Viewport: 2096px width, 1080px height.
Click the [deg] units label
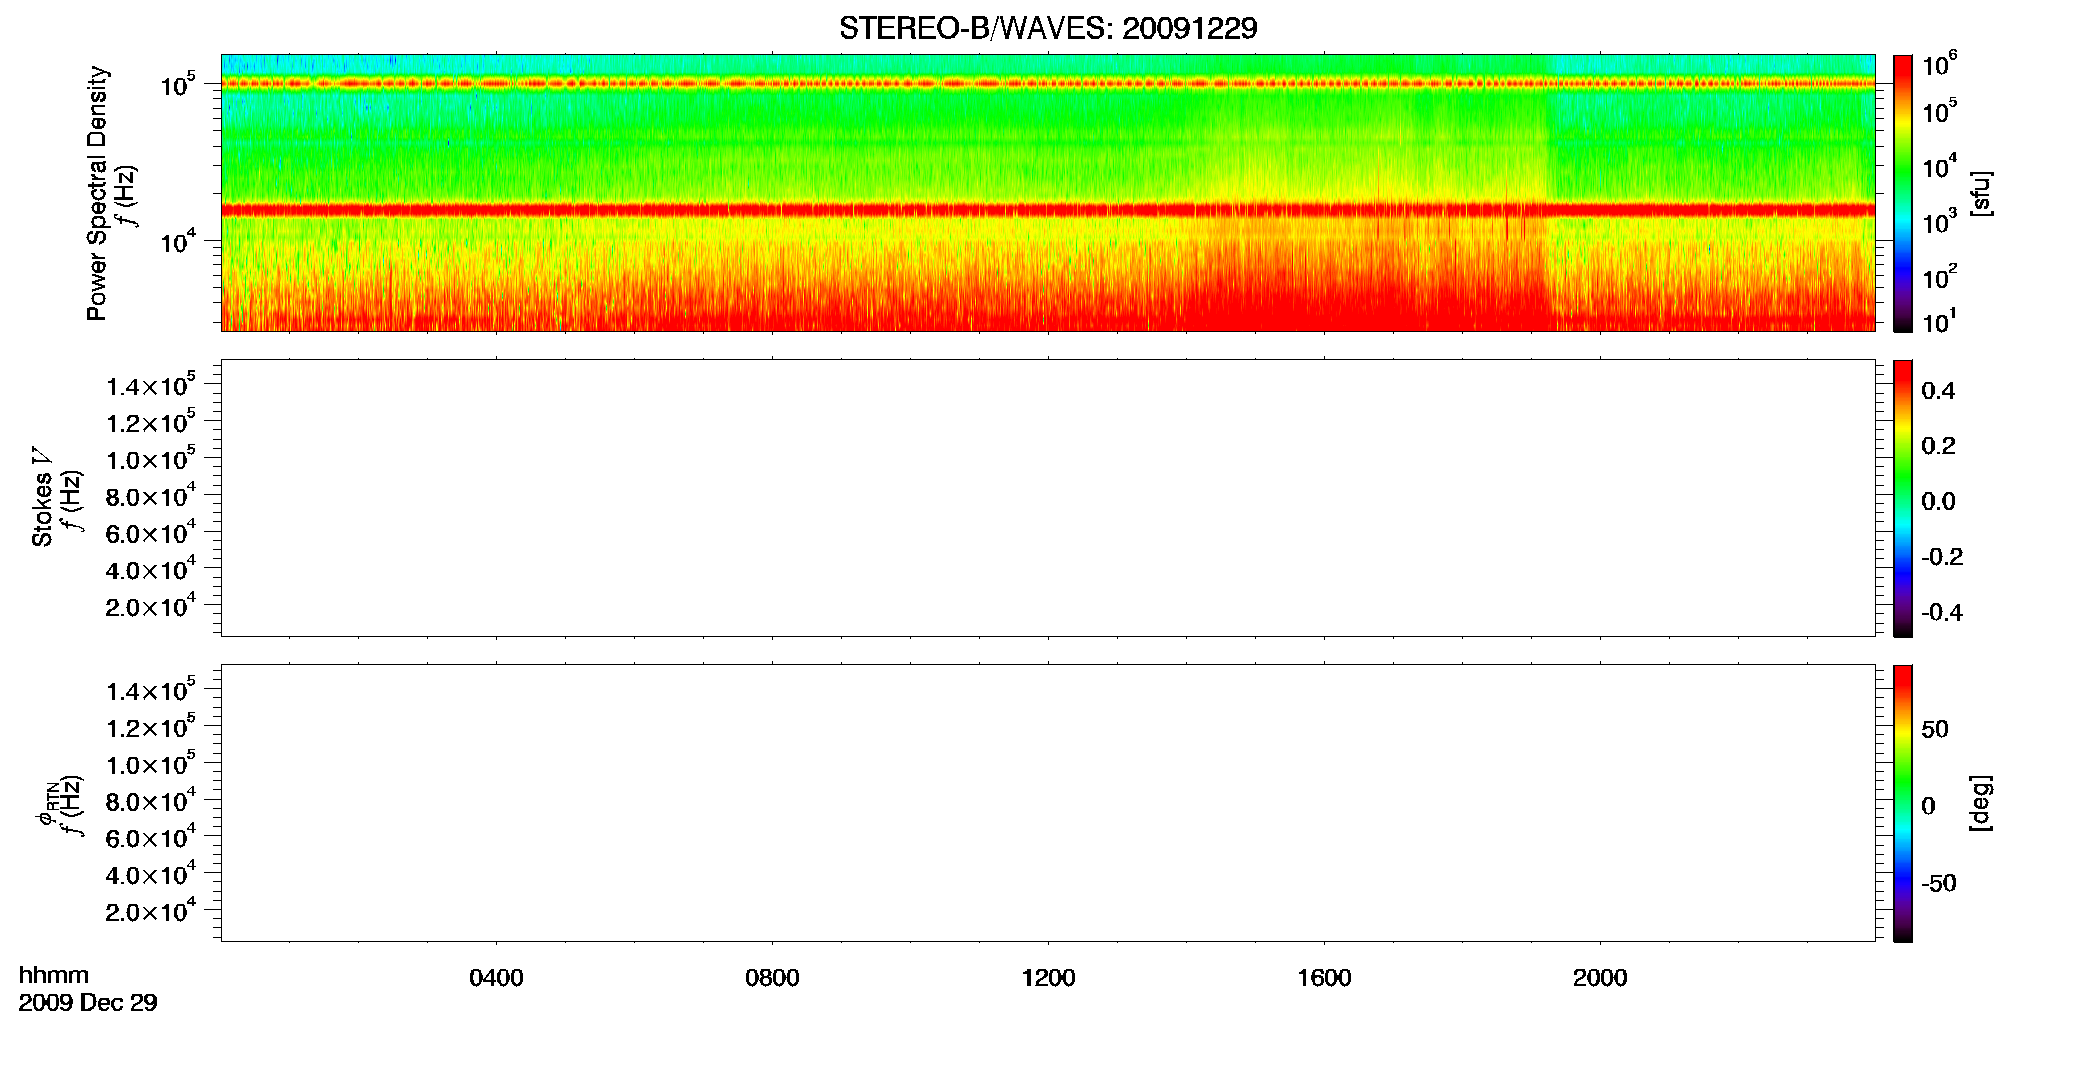[1980, 803]
